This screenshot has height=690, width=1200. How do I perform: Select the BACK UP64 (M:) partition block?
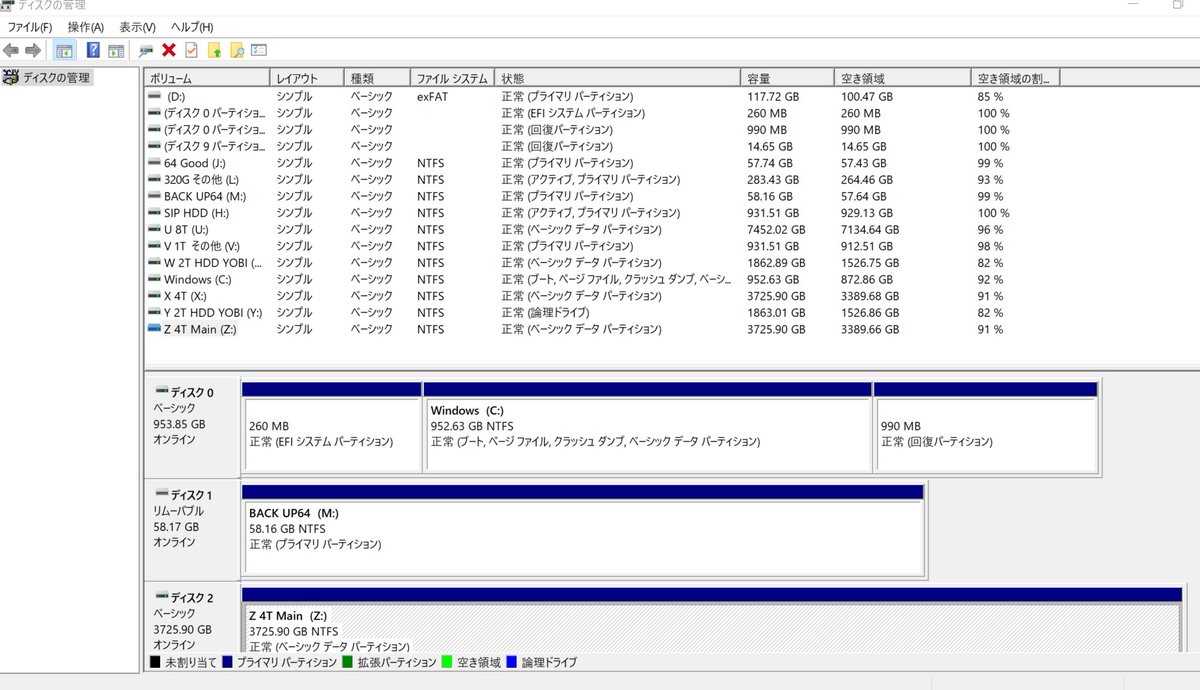tap(582, 537)
